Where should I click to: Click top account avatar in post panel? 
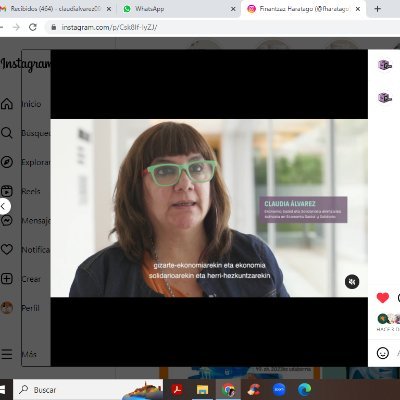pyautogui.click(x=385, y=65)
